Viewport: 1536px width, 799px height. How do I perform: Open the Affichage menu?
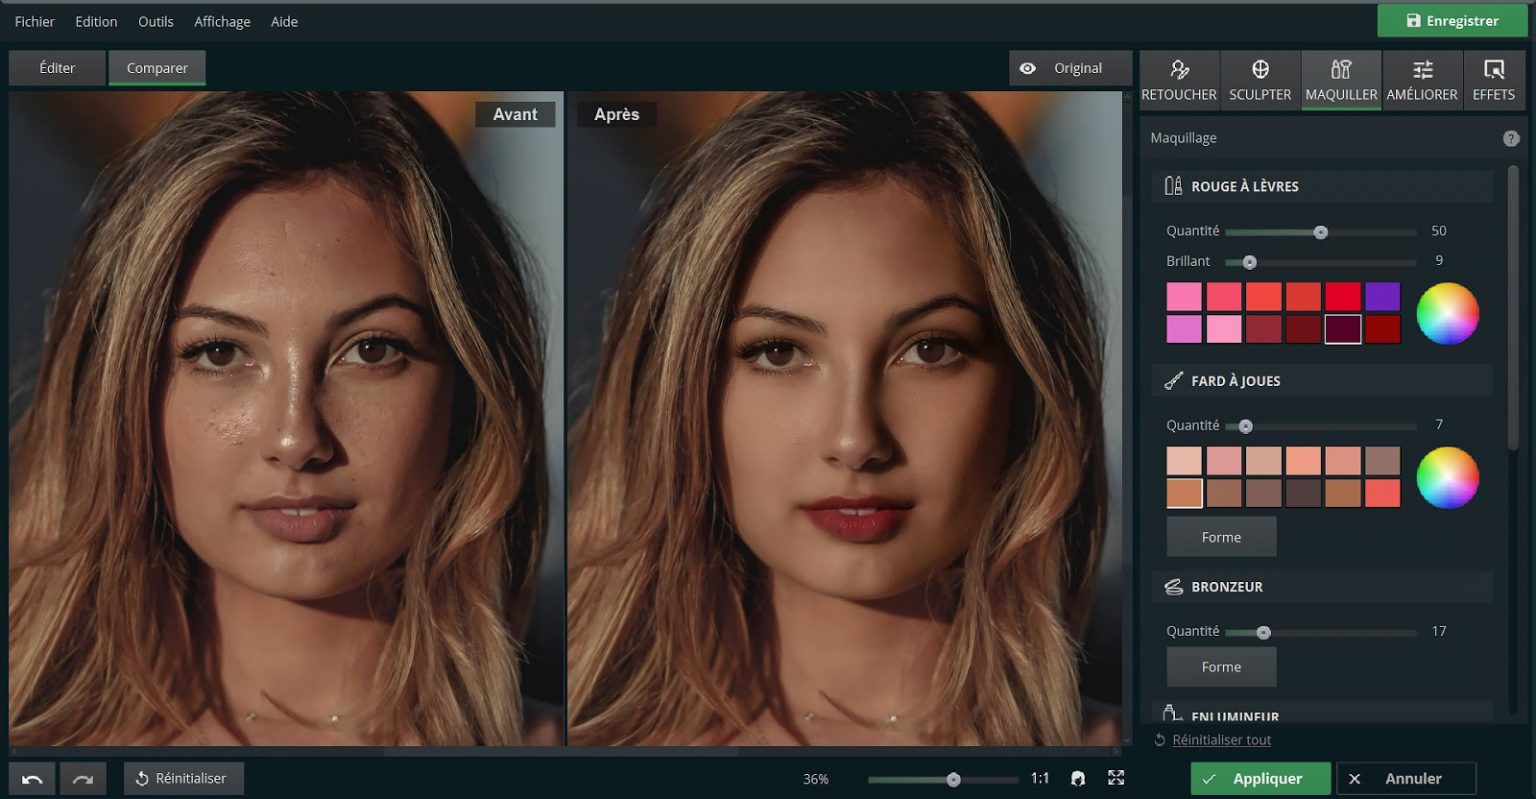pos(221,21)
